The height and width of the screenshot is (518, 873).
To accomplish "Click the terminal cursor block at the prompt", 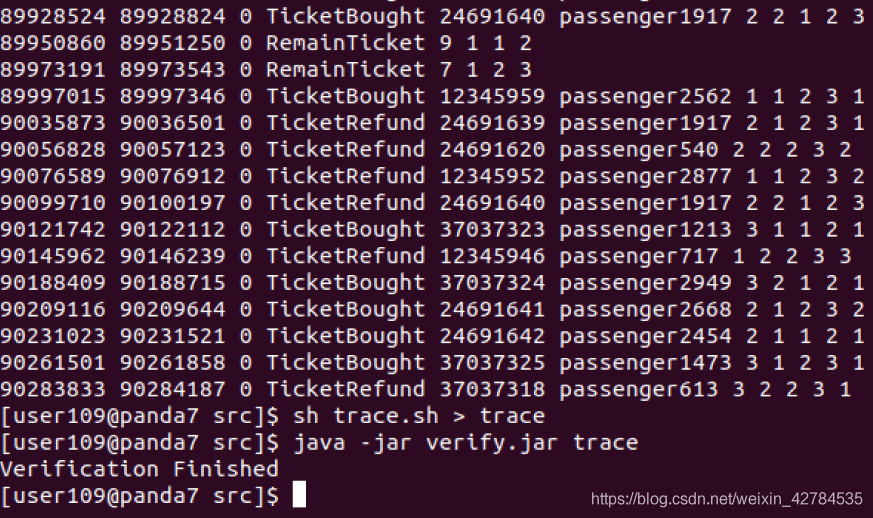I will point(299,494).
